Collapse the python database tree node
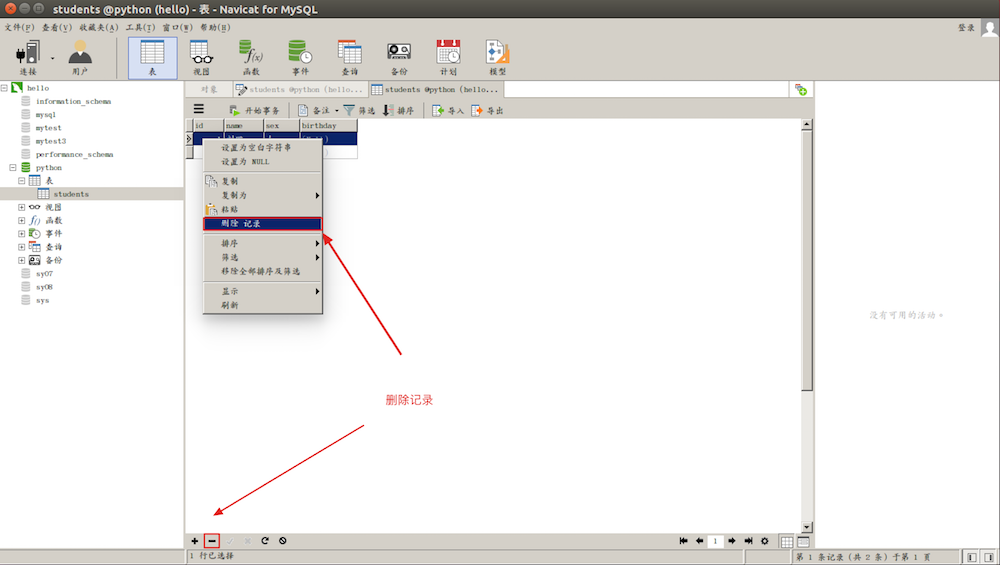This screenshot has width=1000, height=565. tap(13, 168)
